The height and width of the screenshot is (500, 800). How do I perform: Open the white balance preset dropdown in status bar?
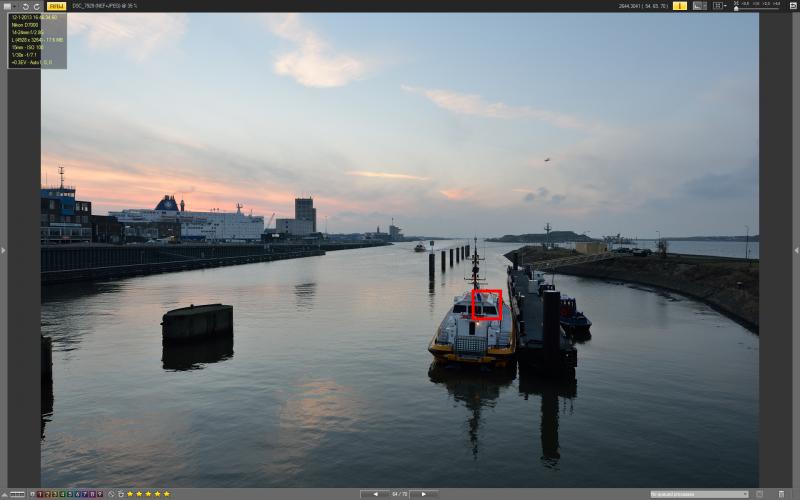pos(699,494)
